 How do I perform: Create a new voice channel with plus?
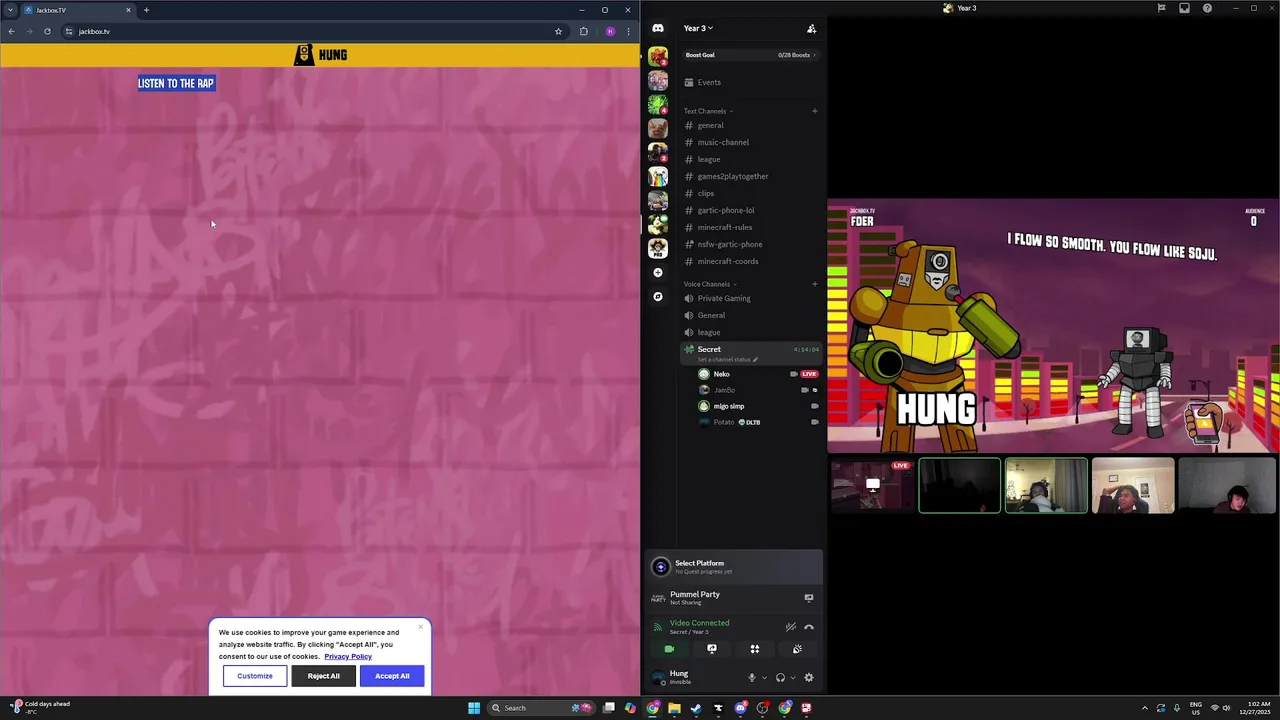[814, 284]
